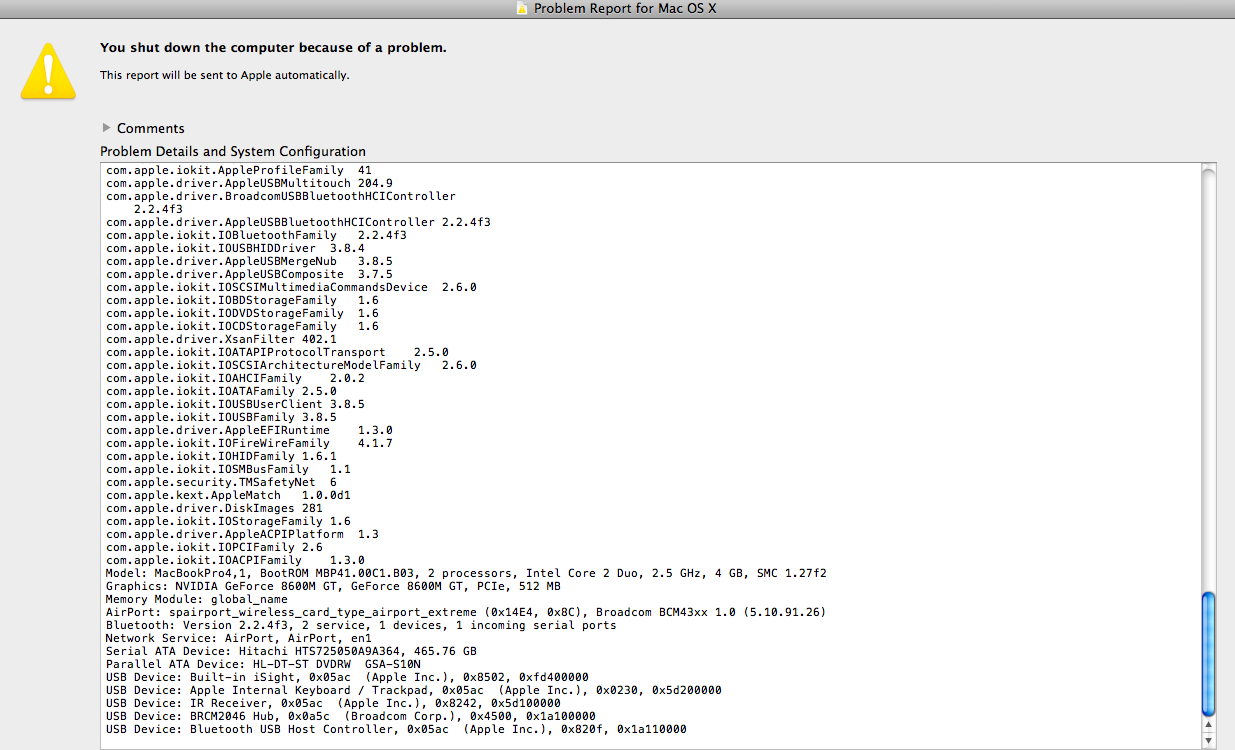
Task: Expand the Comments disclosure triangle
Action: [x=107, y=128]
